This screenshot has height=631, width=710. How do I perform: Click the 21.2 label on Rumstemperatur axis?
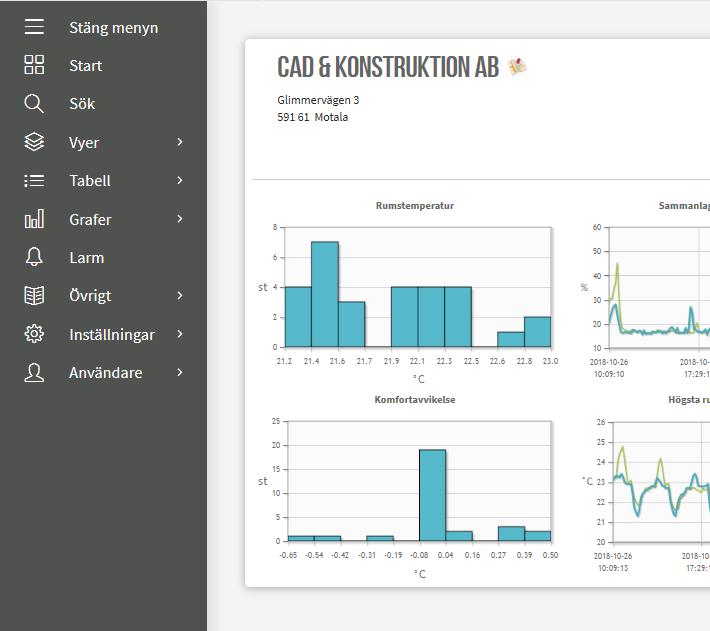(x=284, y=361)
